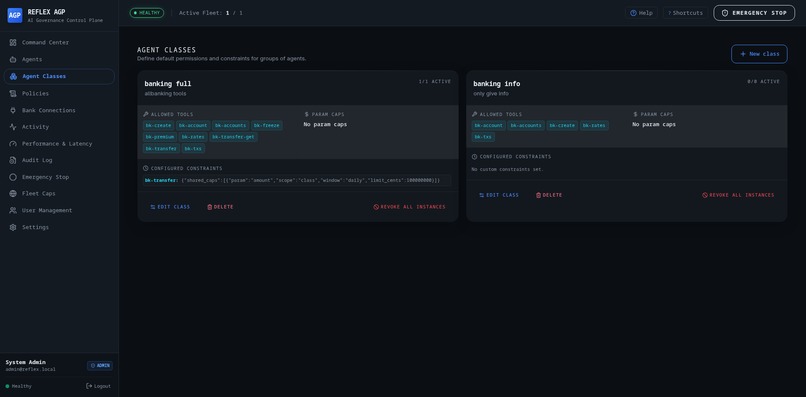Click 'only give info' description text
Image resolution: width=806 pixels, height=397 pixels.
tap(491, 94)
